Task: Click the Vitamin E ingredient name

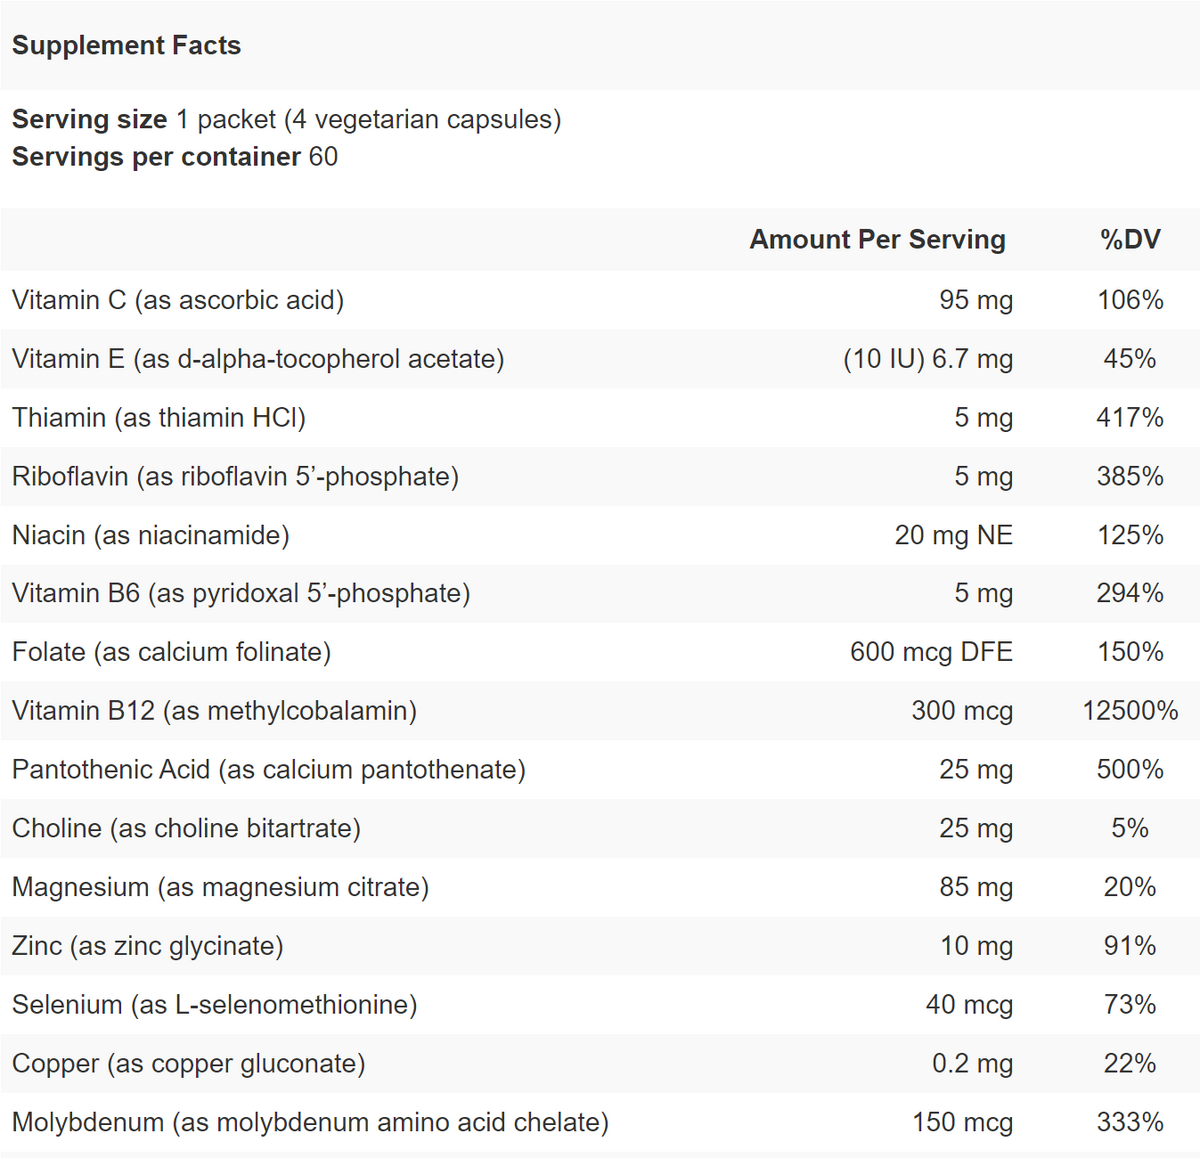Action: [x=258, y=359]
